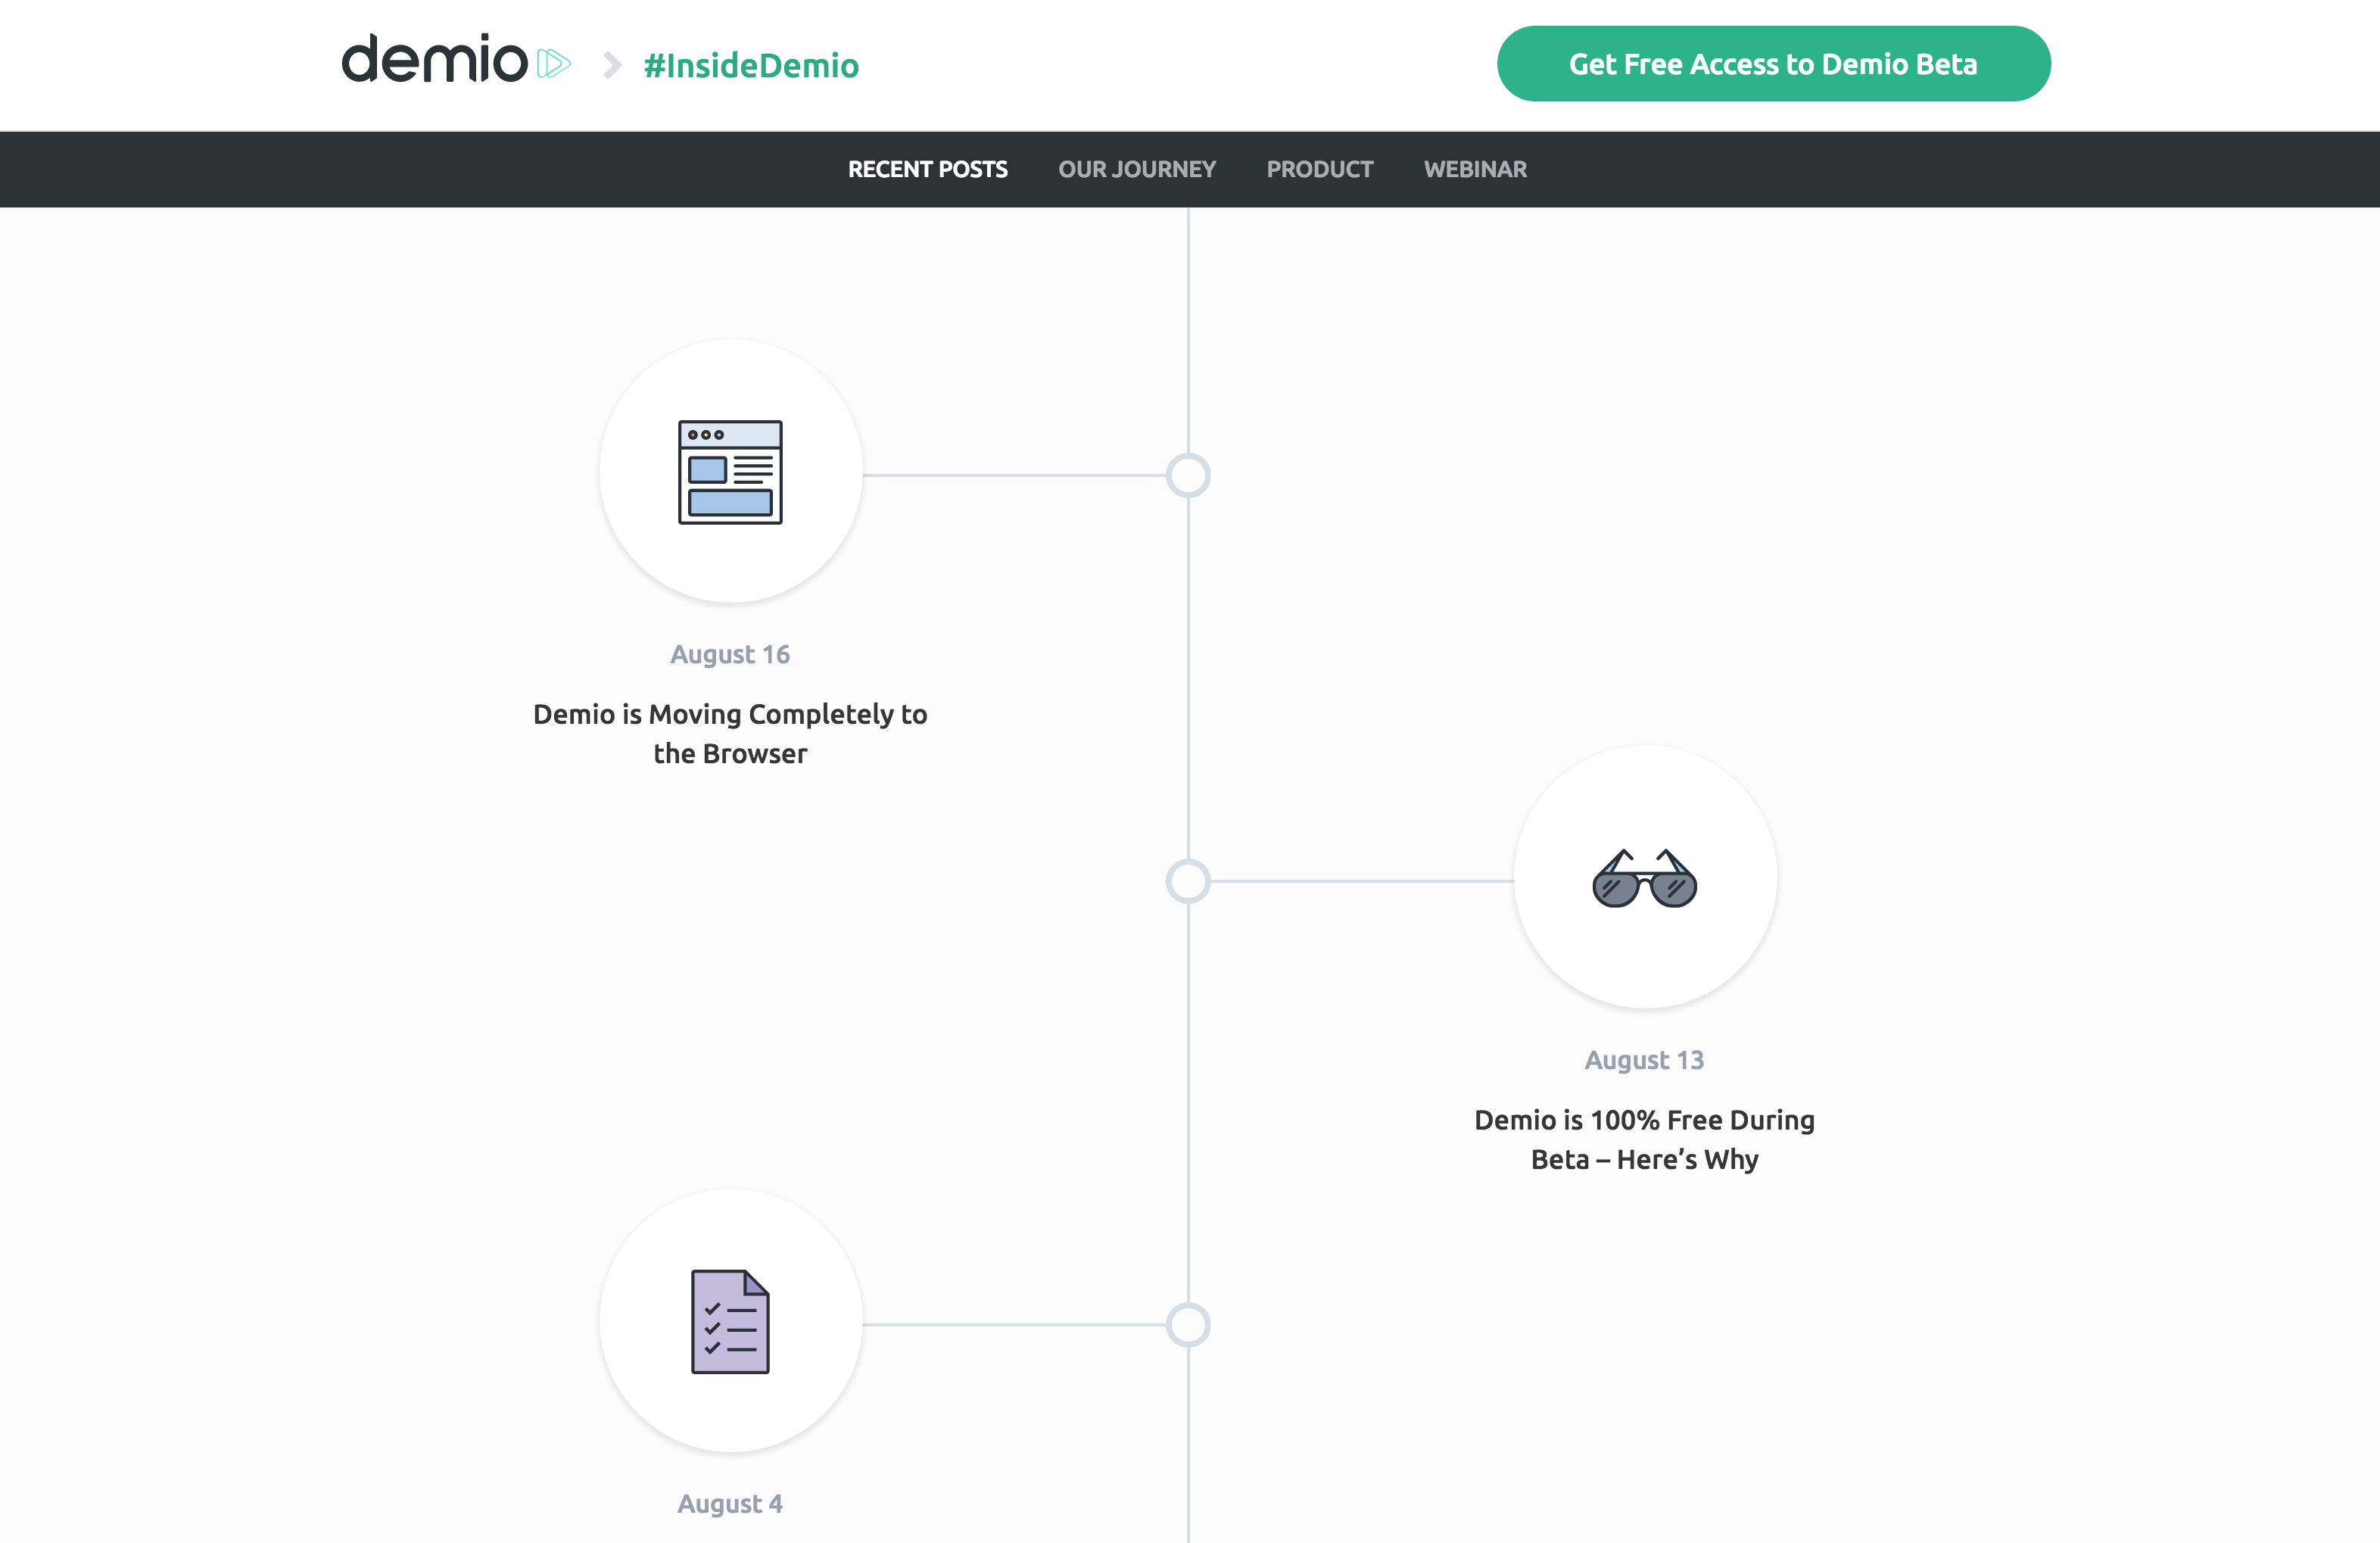Viewport: 2380px width, 1543px height.
Task: Click the timeline node beside the August 4 post
Action: [x=1188, y=1325]
